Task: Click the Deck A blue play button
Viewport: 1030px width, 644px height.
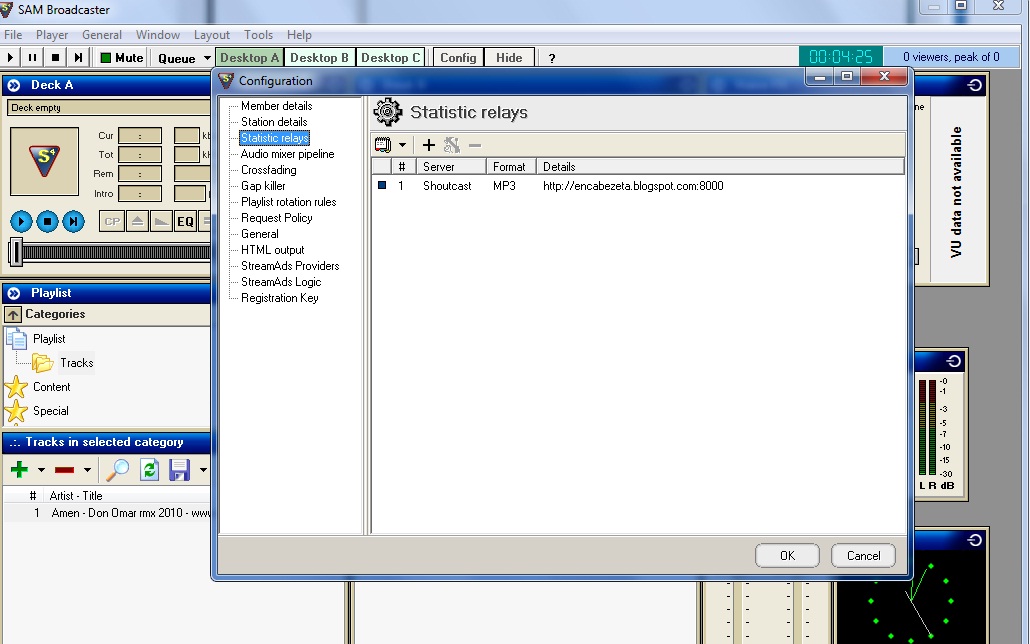Action: [21, 221]
